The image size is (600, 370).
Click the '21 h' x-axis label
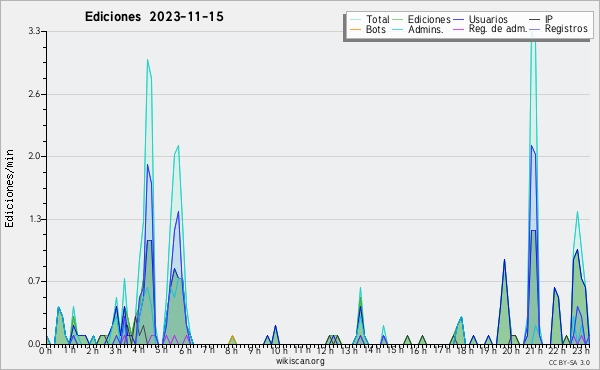534,350
